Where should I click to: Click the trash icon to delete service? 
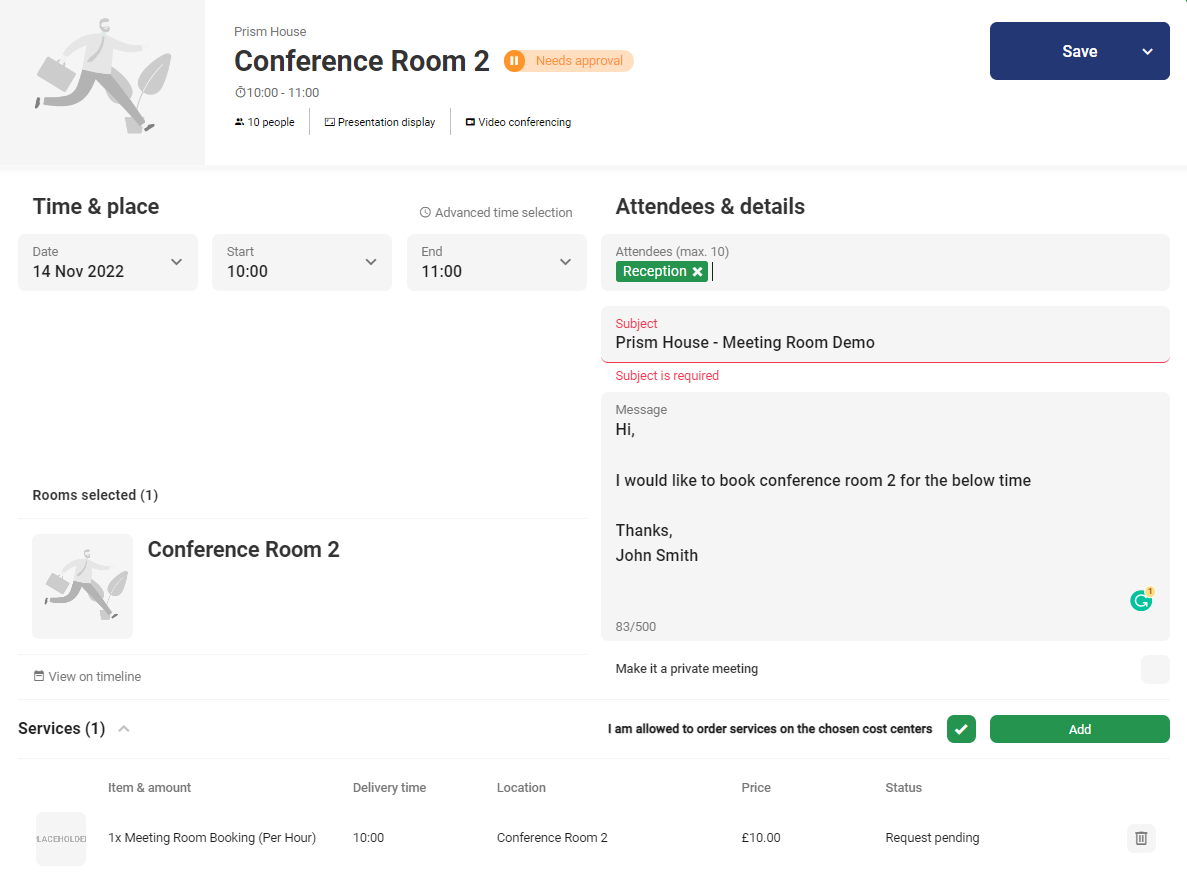1141,838
